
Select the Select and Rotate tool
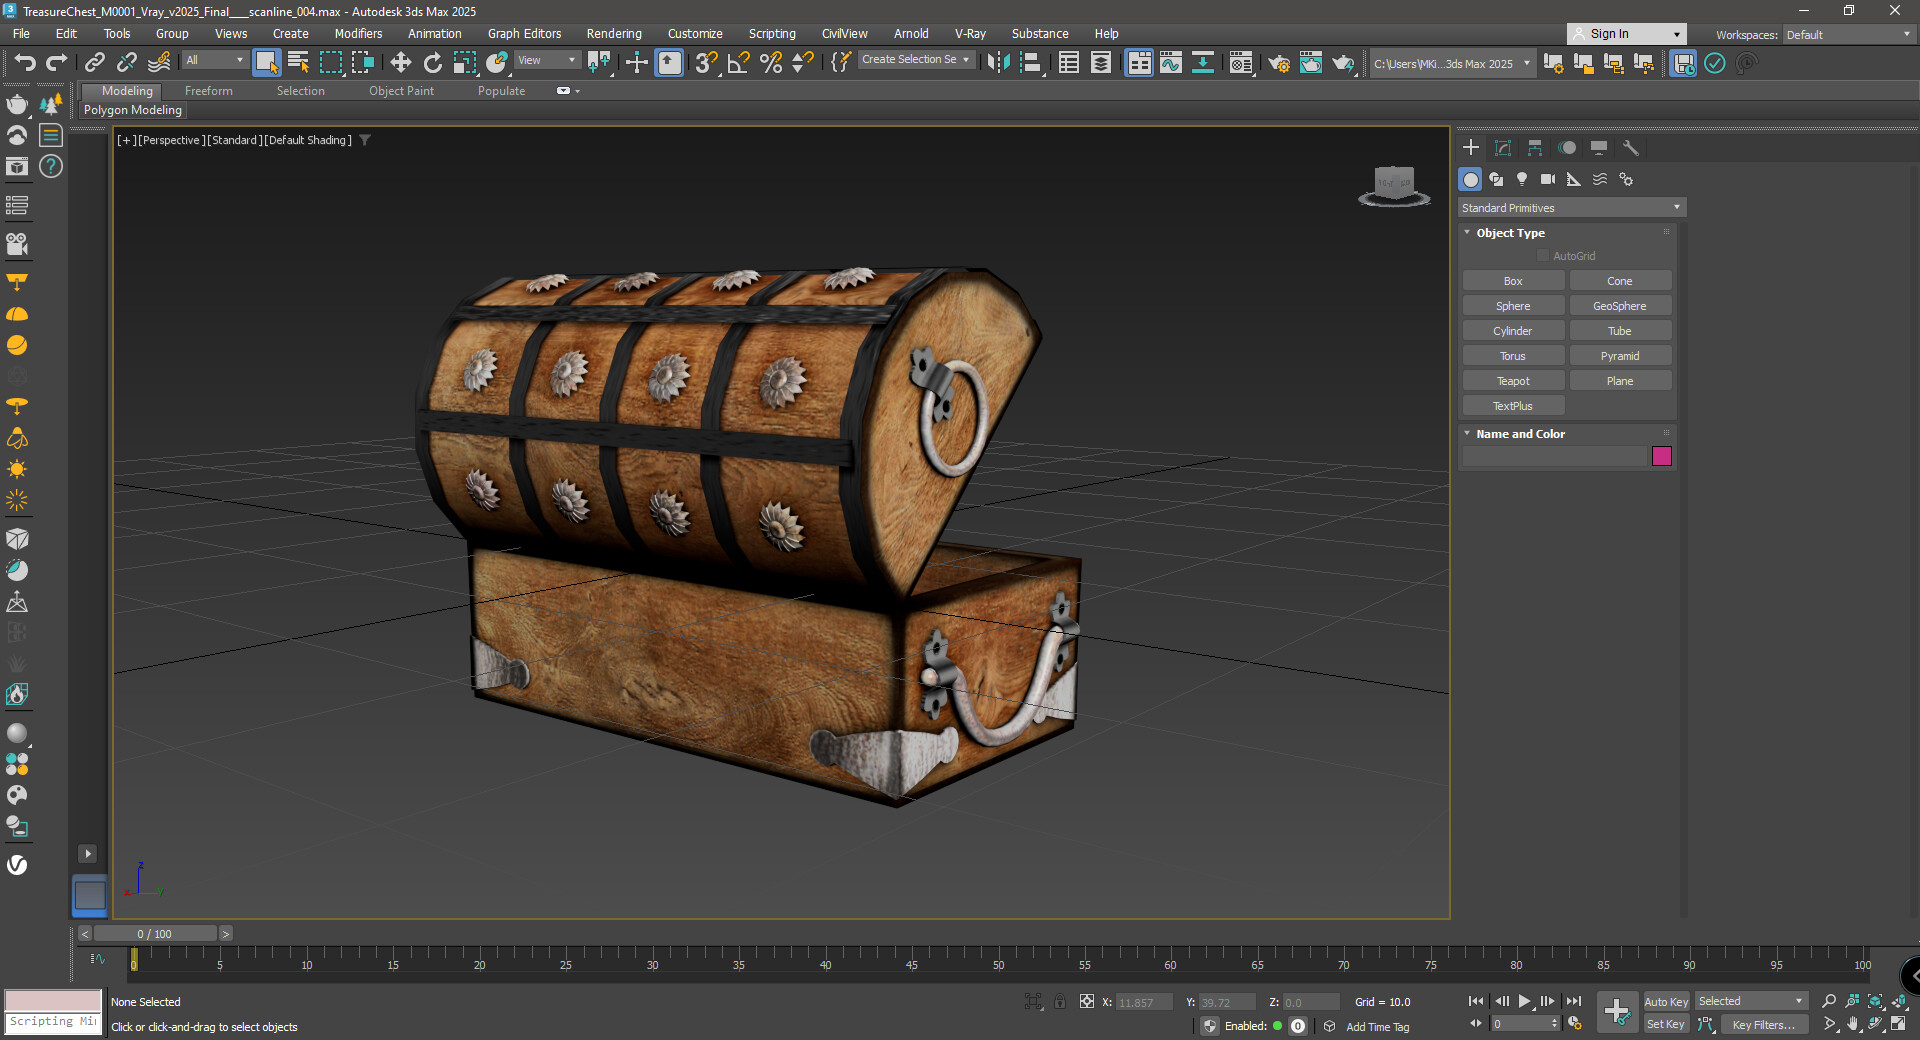tap(432, 62)
